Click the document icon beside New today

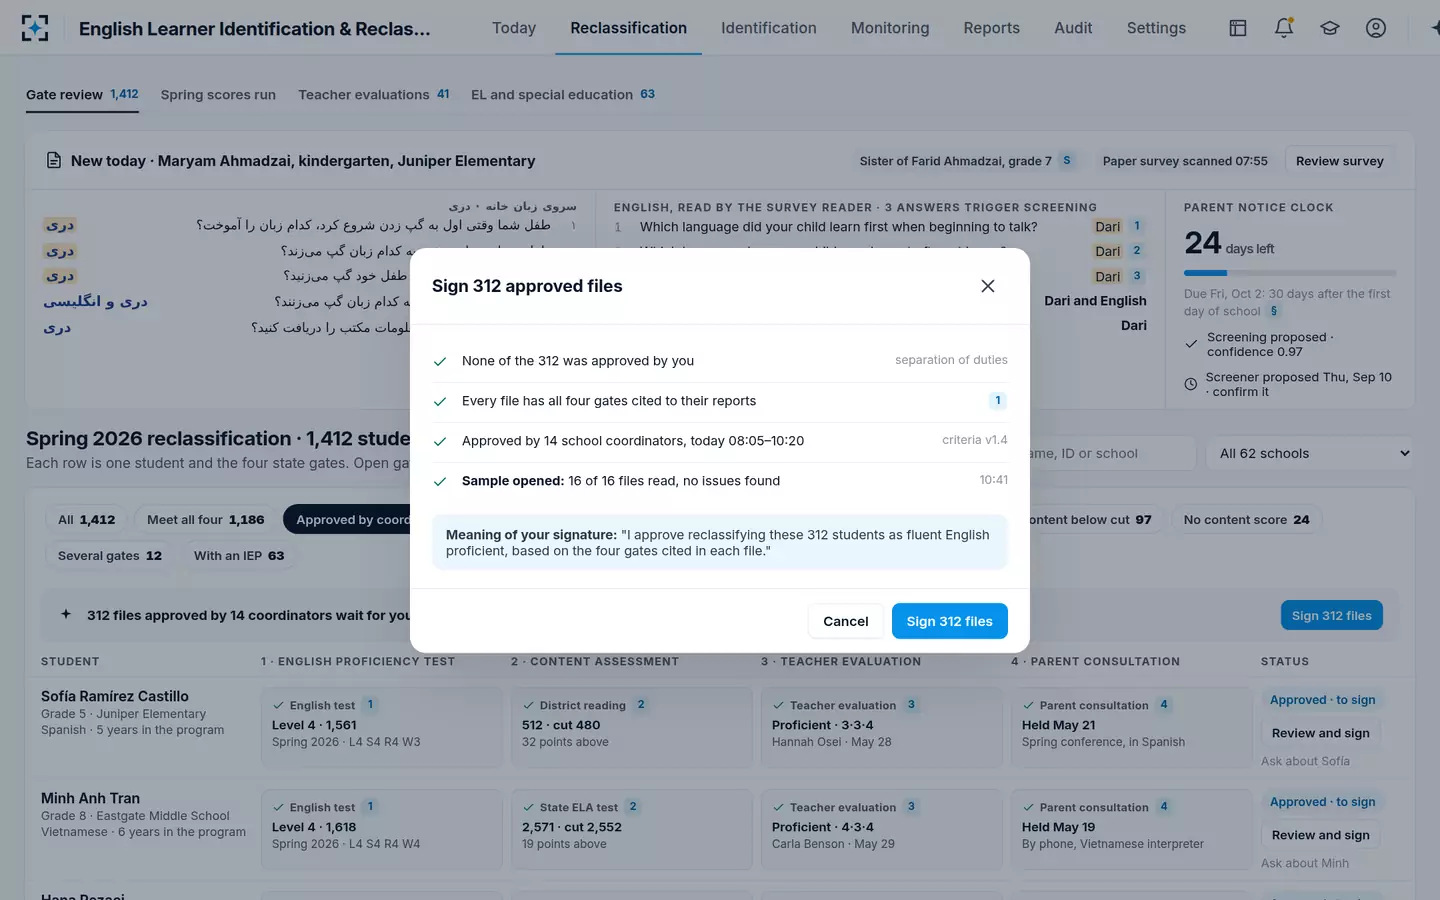point(54,161)
